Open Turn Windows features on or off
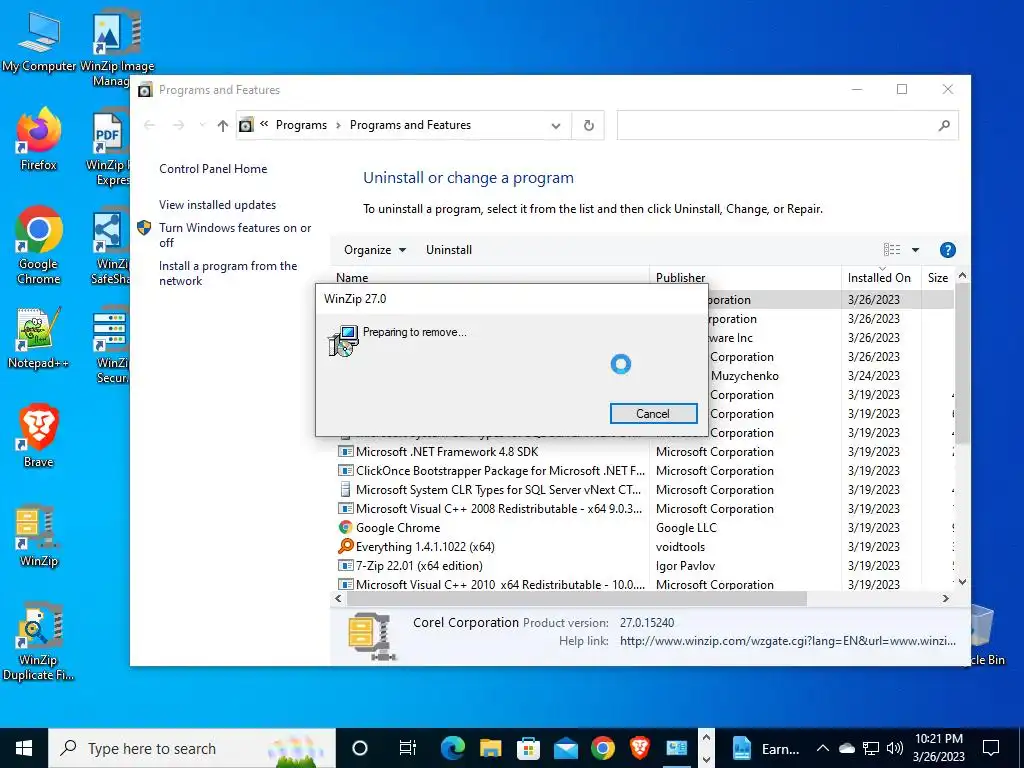This screenshot has height=768, width=1024. pos(235,235)
